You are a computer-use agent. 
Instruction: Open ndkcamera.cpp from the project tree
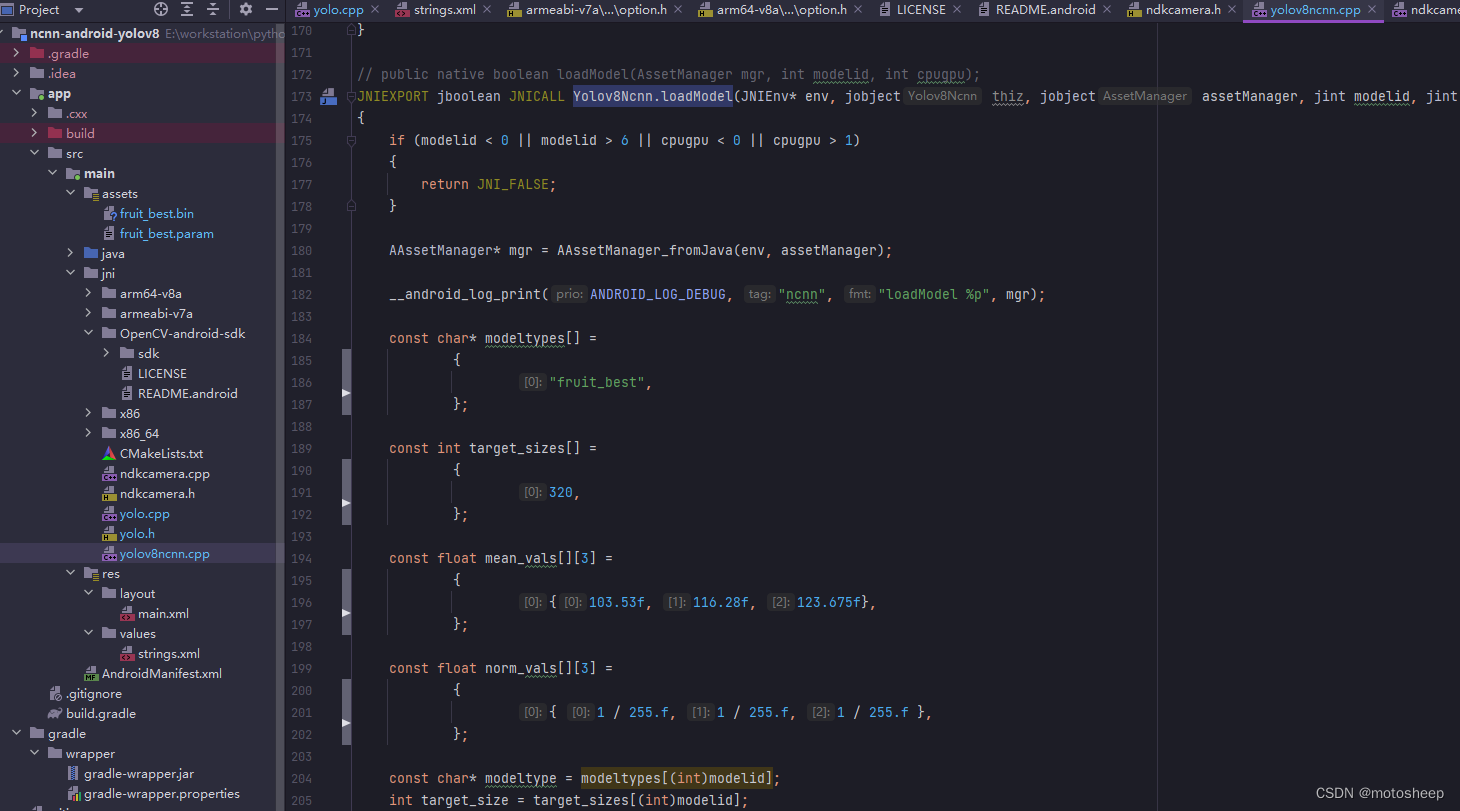[x=165, y=473]
